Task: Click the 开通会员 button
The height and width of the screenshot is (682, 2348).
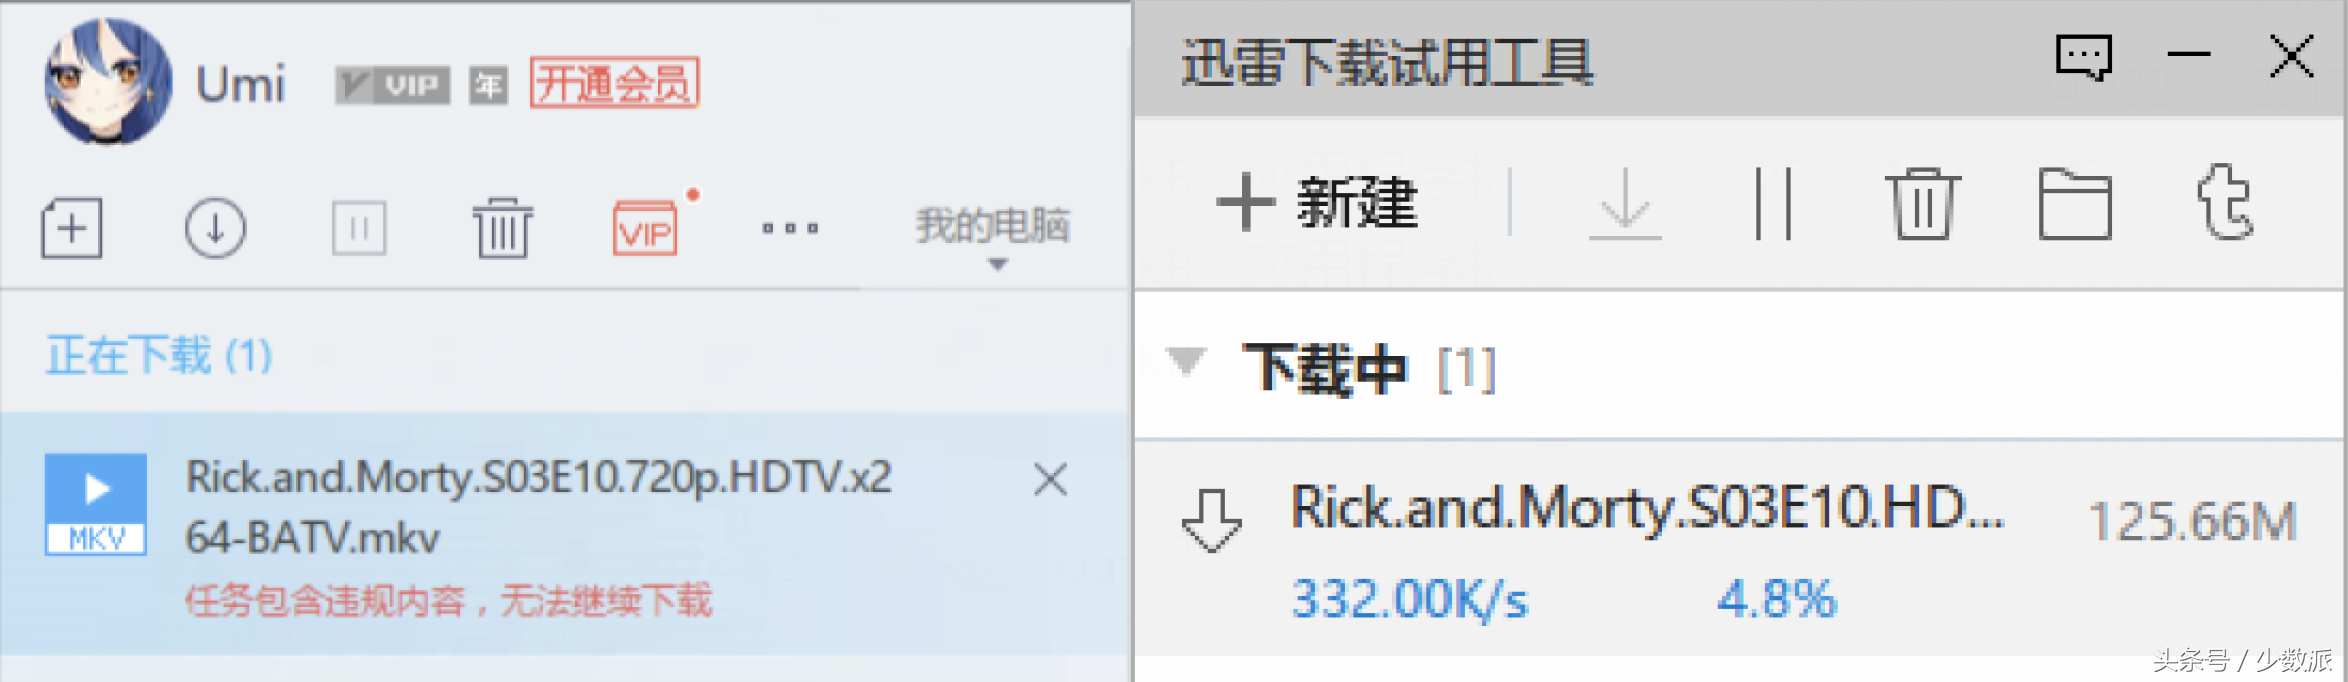Action: pyautogui.click(x=614, y=83)
